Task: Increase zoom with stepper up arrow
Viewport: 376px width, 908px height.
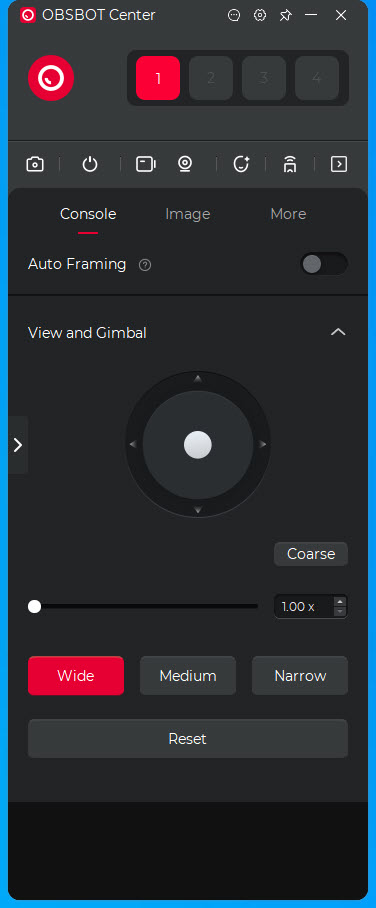Action: click(340, 601)
